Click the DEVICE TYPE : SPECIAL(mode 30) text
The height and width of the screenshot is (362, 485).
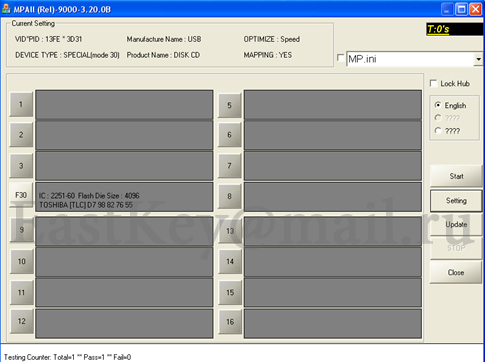tap(67, 55)
